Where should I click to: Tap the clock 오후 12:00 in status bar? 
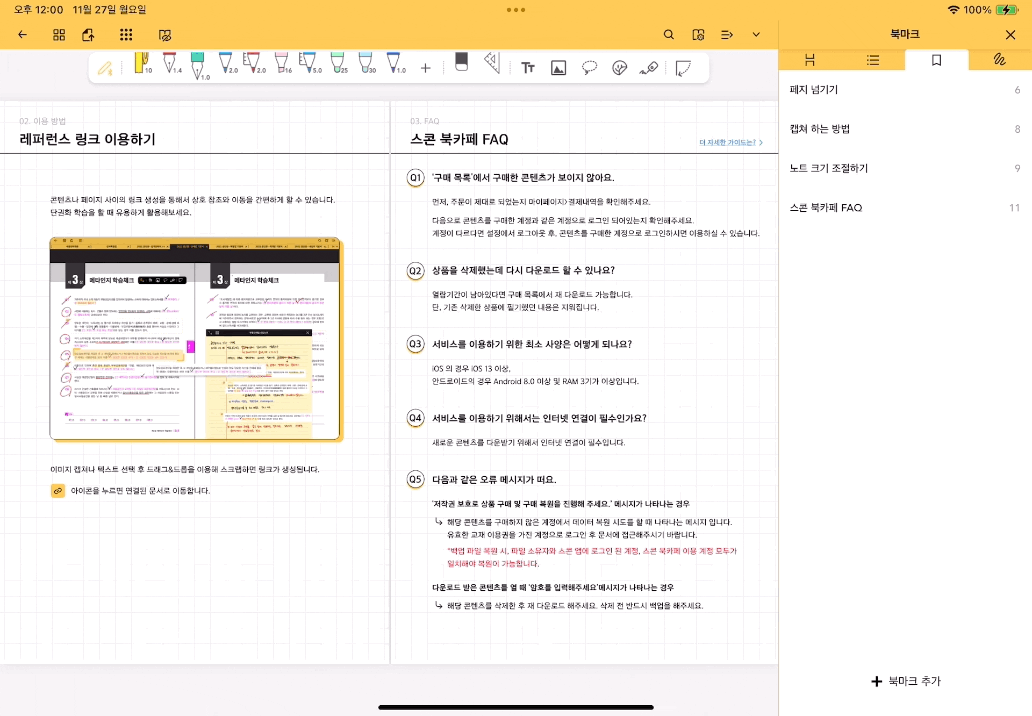(x=38, y=10)
